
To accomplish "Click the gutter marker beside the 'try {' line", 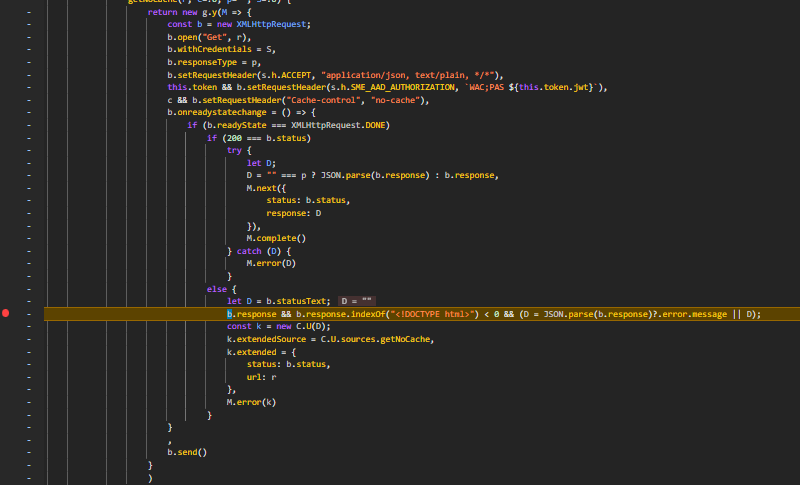I will 29,150.
